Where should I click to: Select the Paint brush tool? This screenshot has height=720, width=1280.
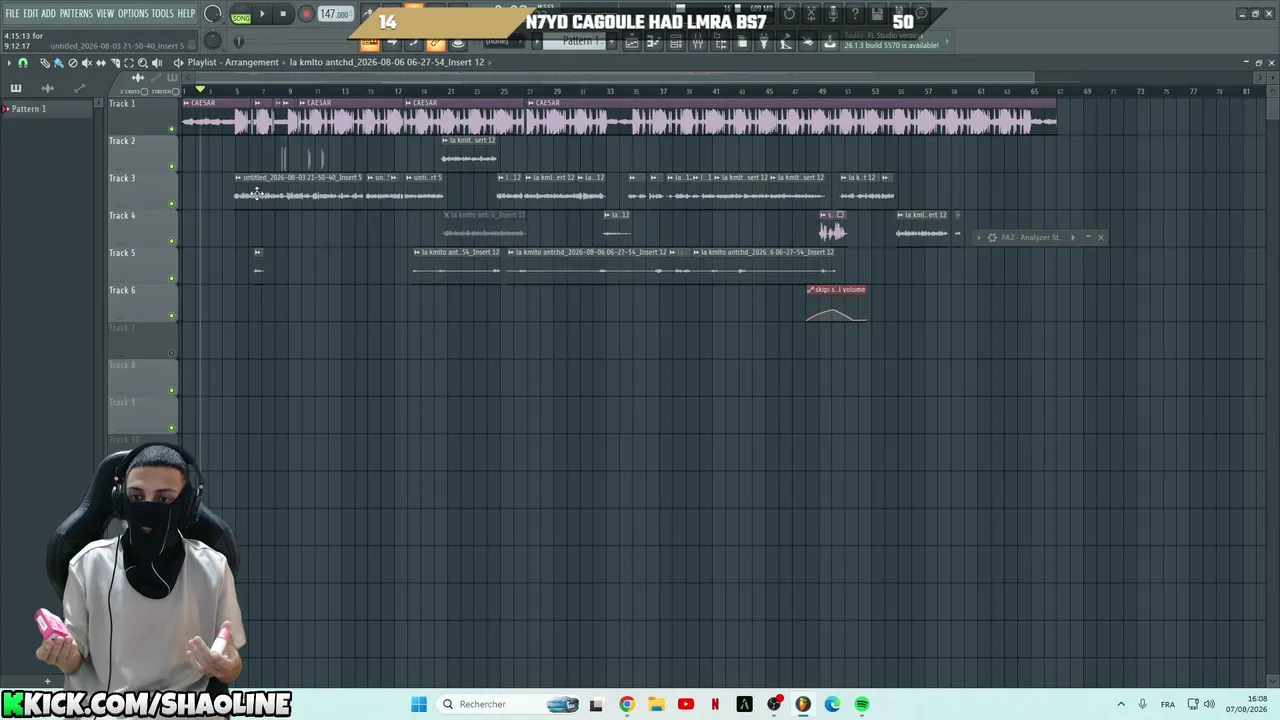(x=59, y=62)
